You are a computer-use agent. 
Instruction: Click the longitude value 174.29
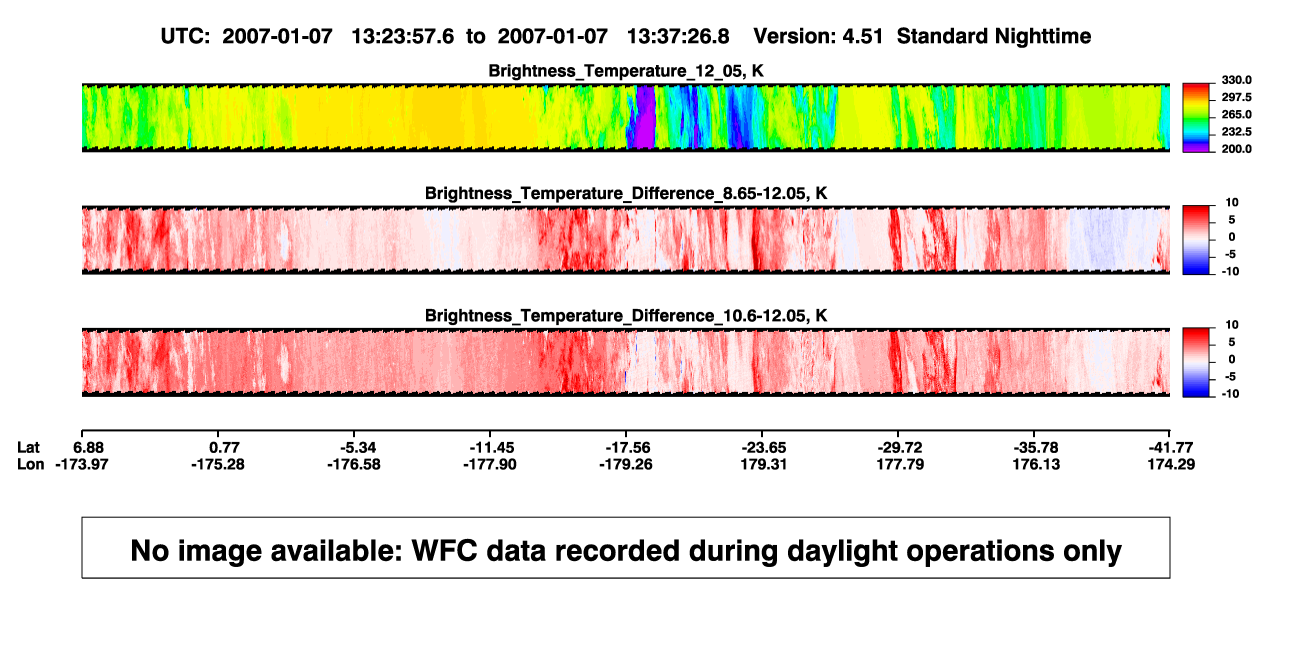coord(1171,464)
